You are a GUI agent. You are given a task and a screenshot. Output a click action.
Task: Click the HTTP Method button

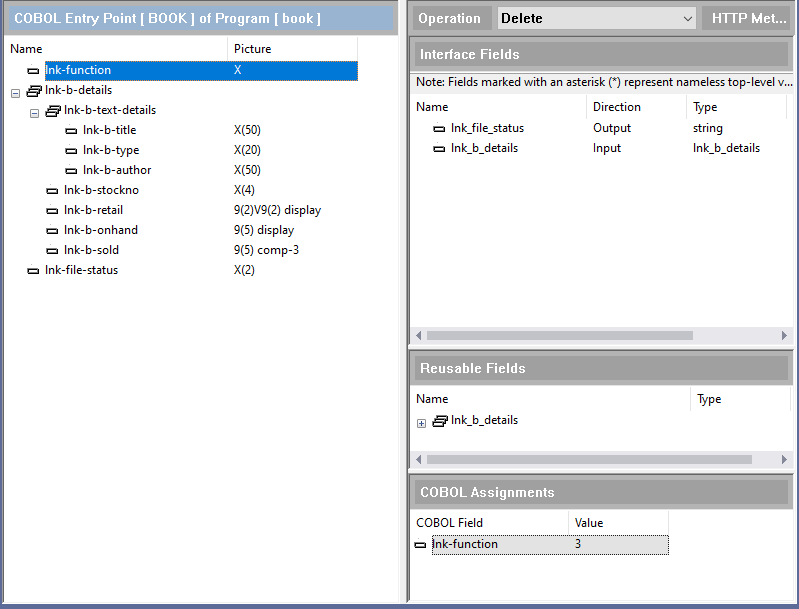coord(748,19)
